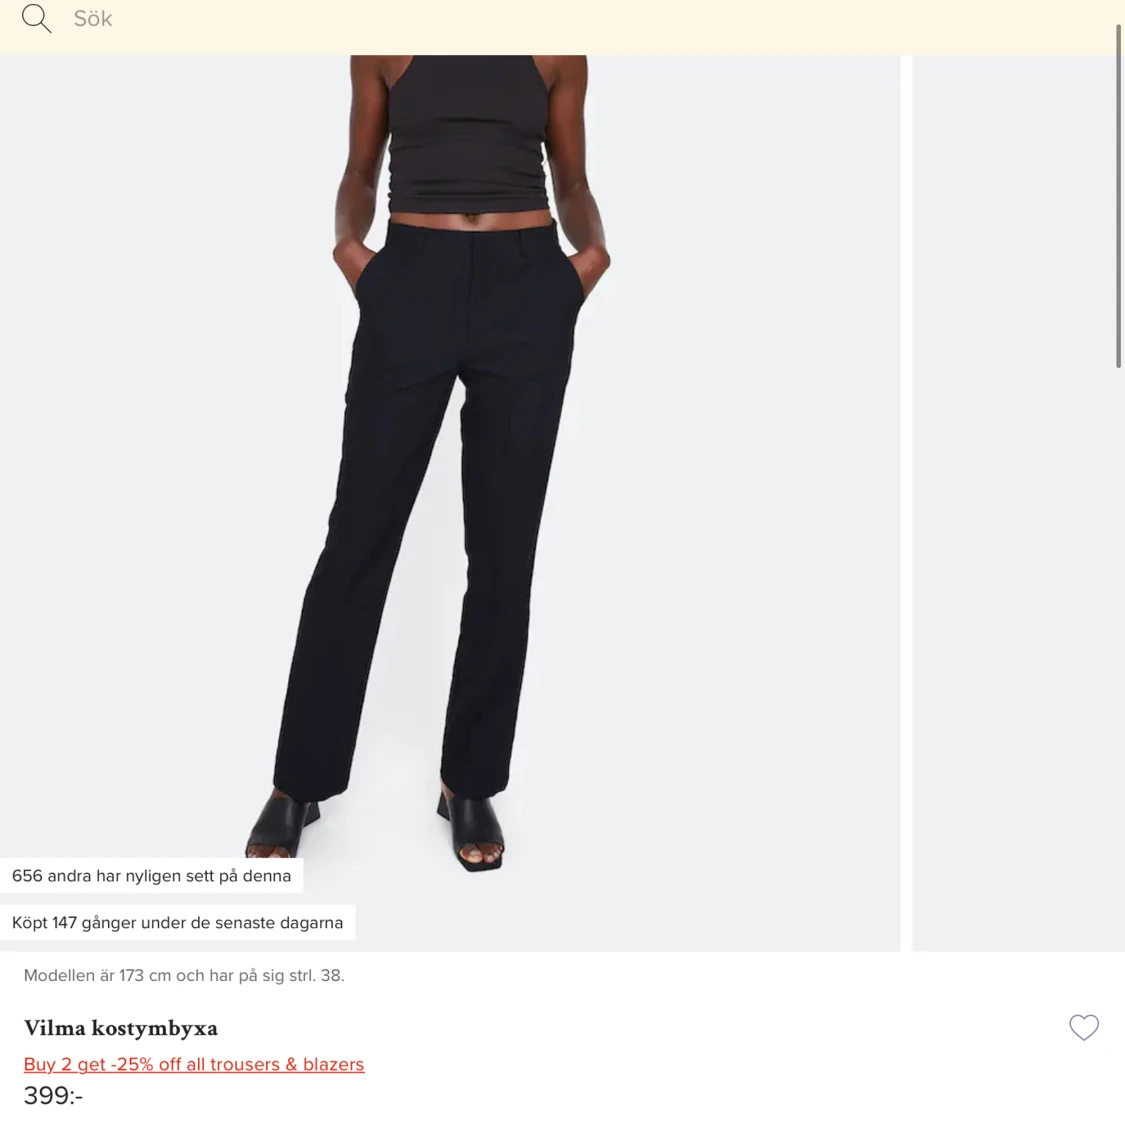Click the 656 andra har nyligen sett badge
This screenshot has height=1125, width=1125.
pyautogui.click(x=151, y=876)
